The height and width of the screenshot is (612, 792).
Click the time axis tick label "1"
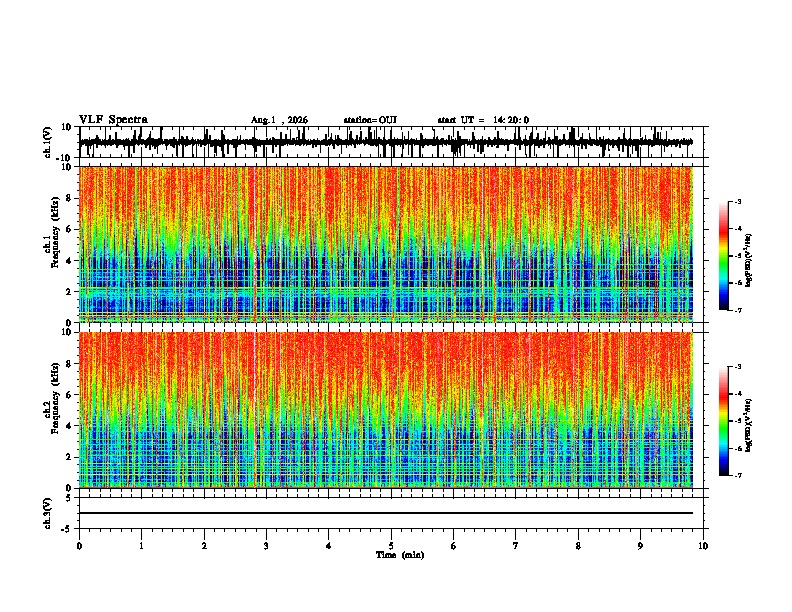point(142,546)
